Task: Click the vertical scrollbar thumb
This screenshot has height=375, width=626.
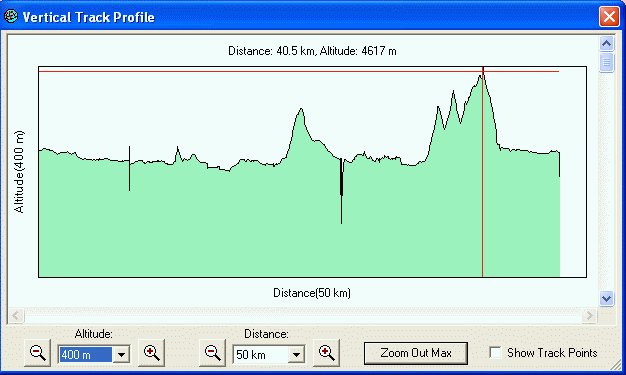Action: [x=606, y=62]
